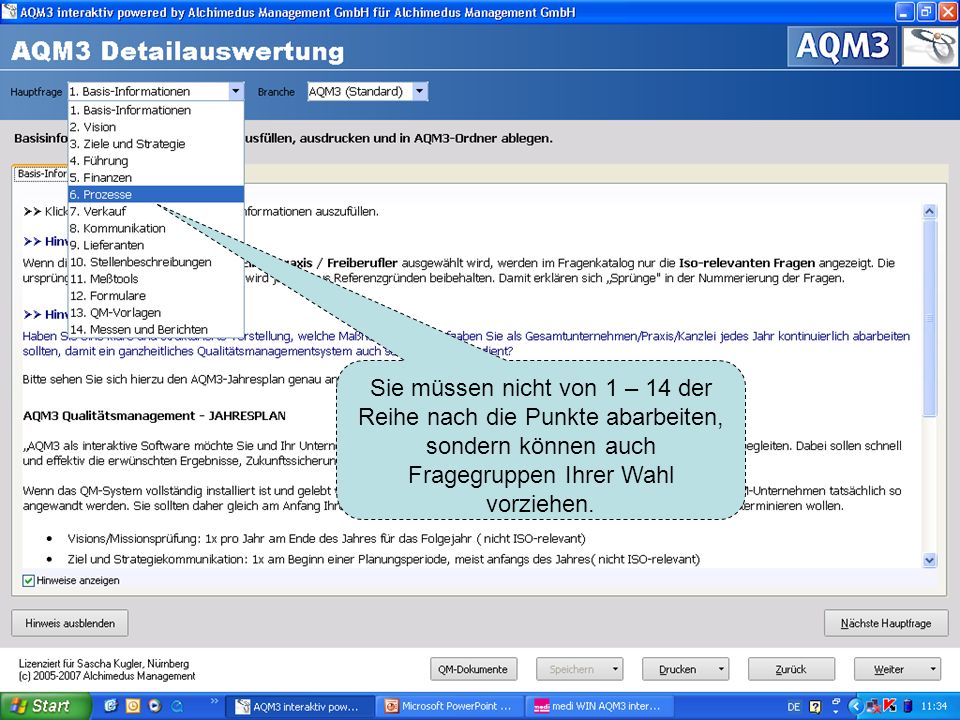Click the DE language indicator
This screenshot has height=720, width=960.
tap(794, 707)
